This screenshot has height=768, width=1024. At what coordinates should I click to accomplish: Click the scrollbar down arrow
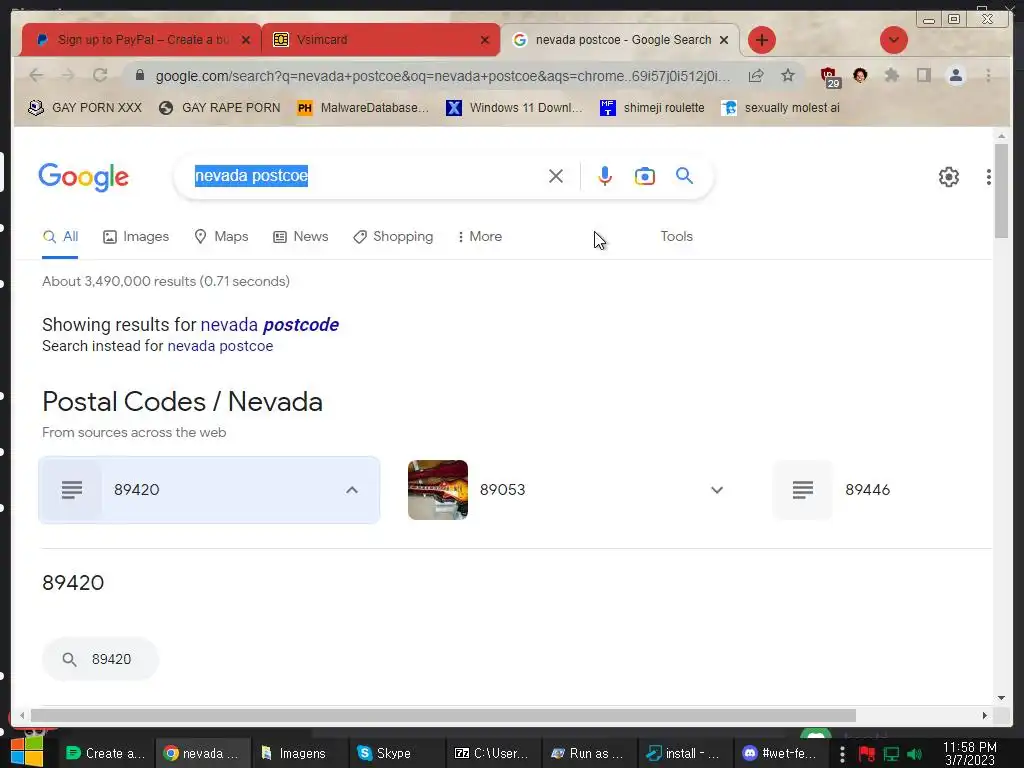[1001, 697]
